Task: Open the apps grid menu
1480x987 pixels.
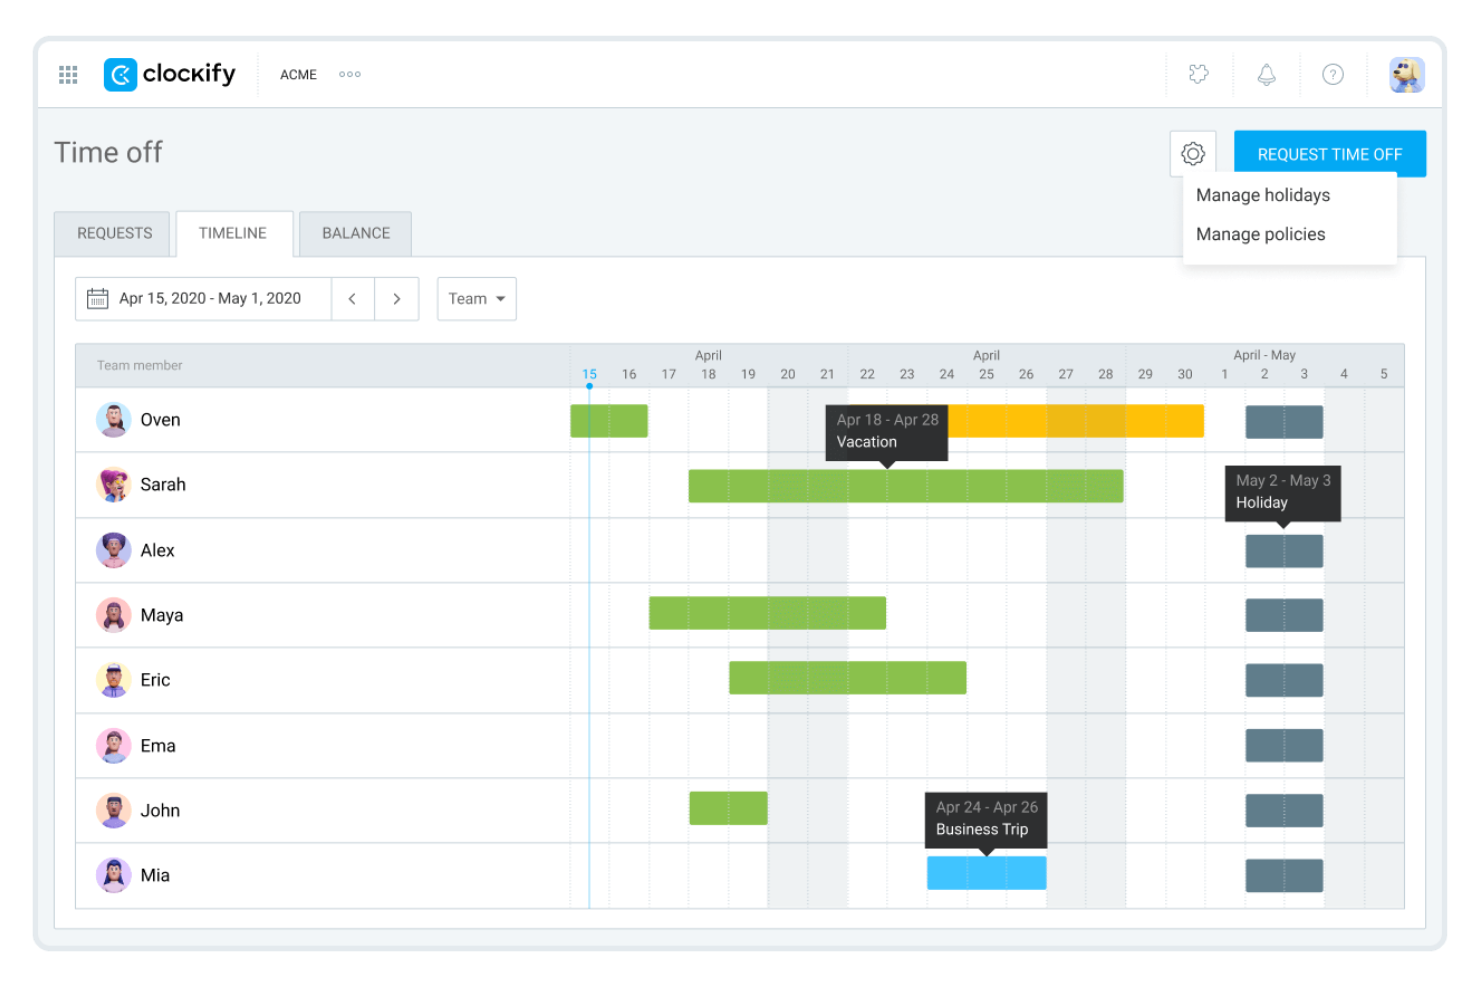Action: tap(68, 74)
